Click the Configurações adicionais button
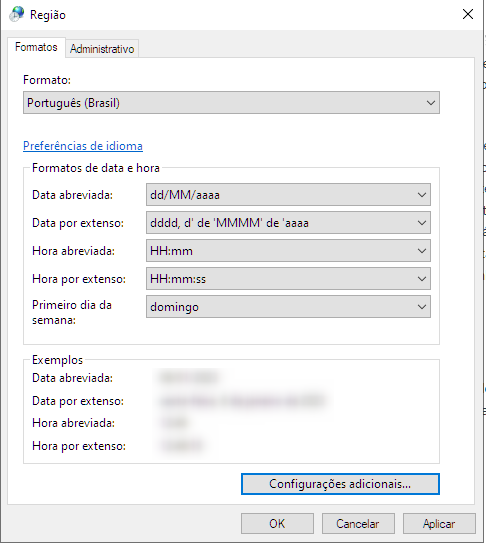The height and width of the screenshot is (543, 486). click(x=340, y=484)
